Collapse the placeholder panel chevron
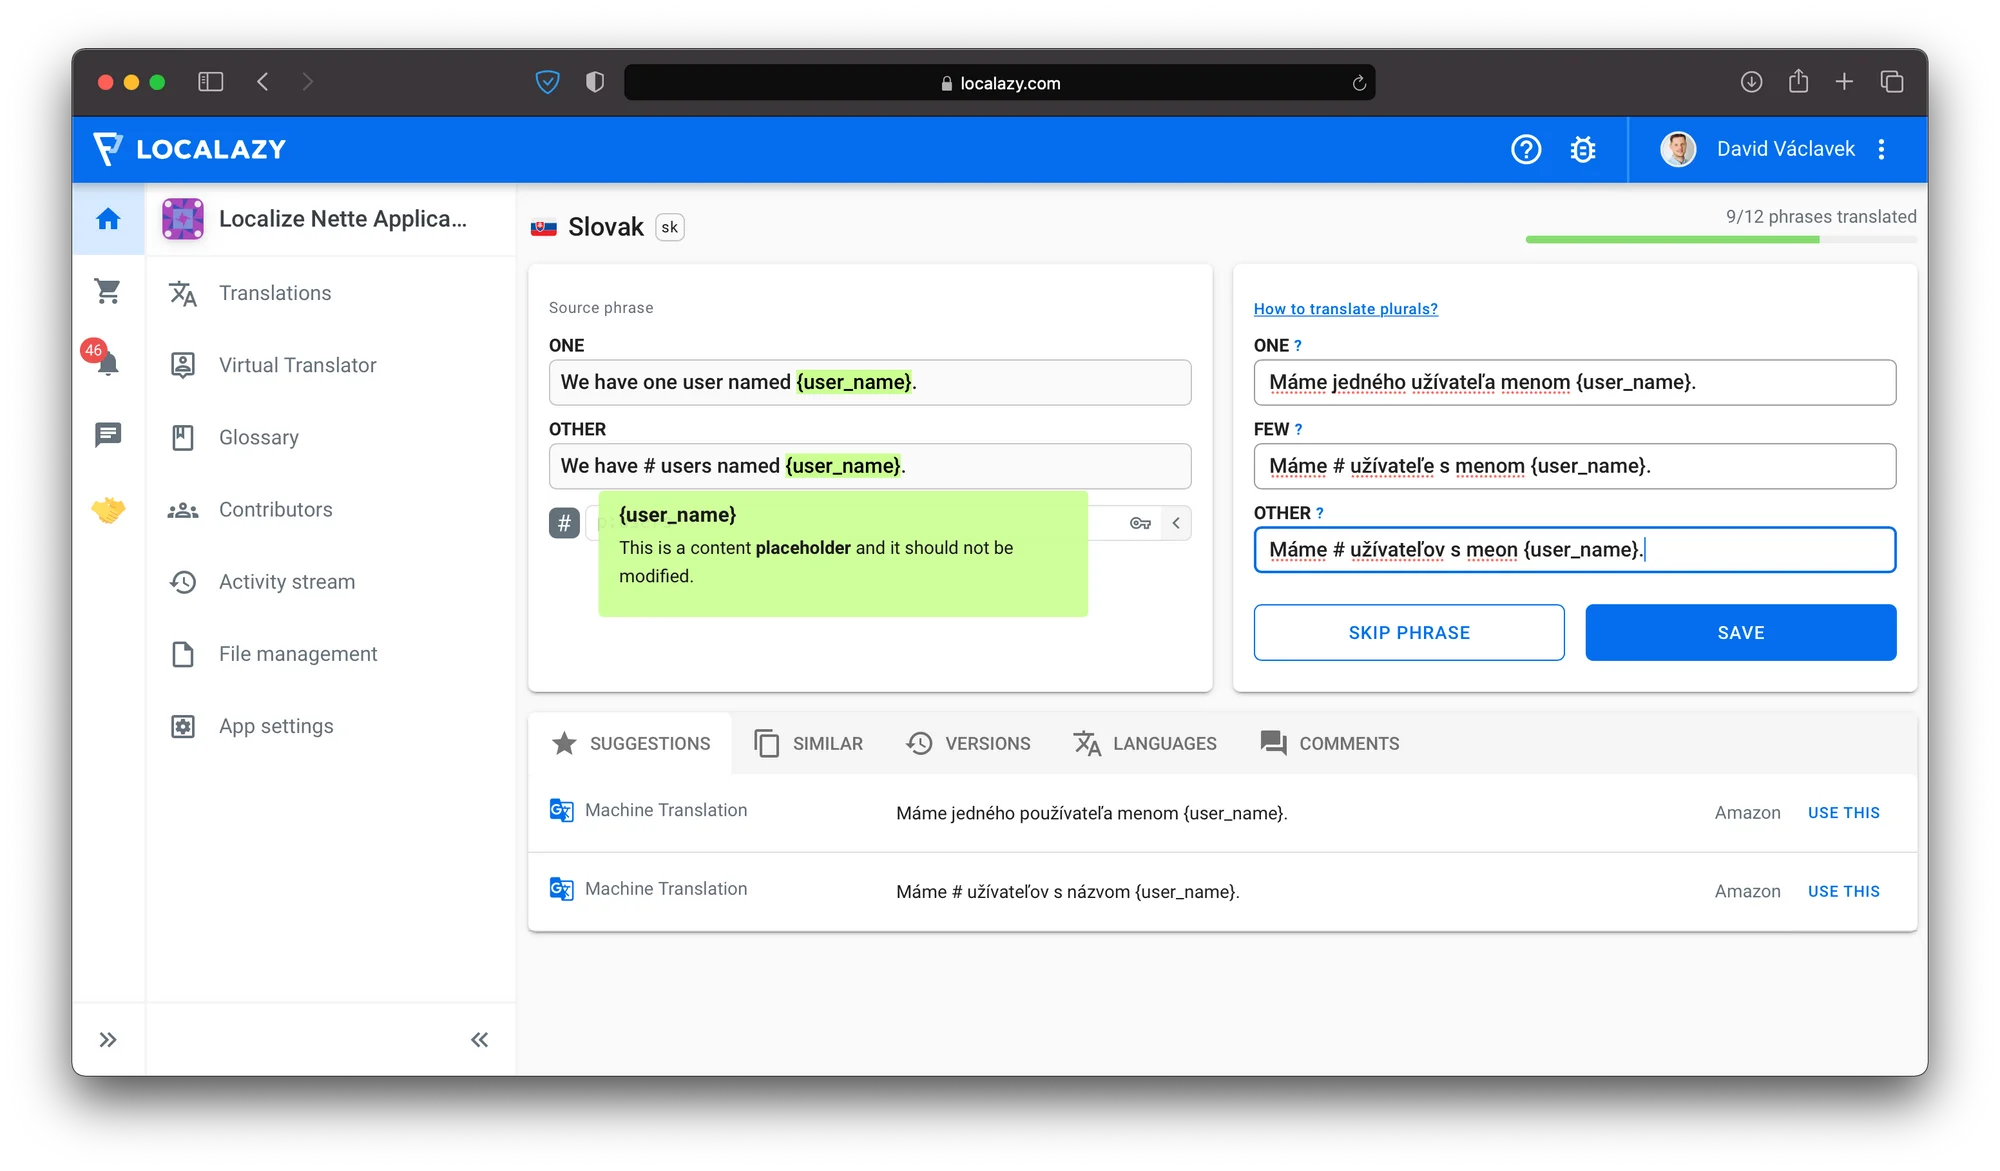The width and height of the screenshot is (2000, 1171). (1176, 523)
